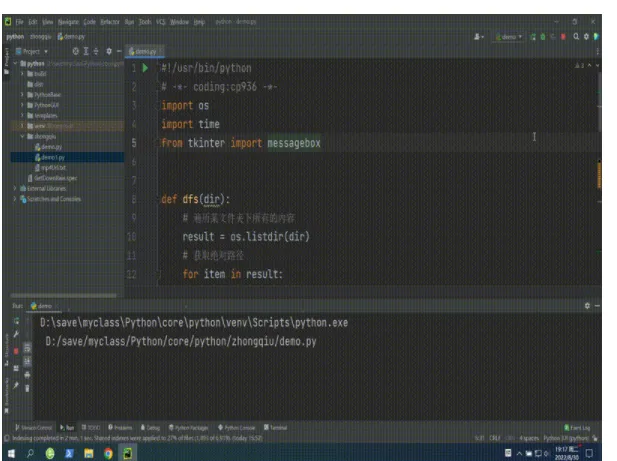Open Project panel options gear
Image resolution: width=617 pixels, height=461 pixels.
(x=109, y=51)
